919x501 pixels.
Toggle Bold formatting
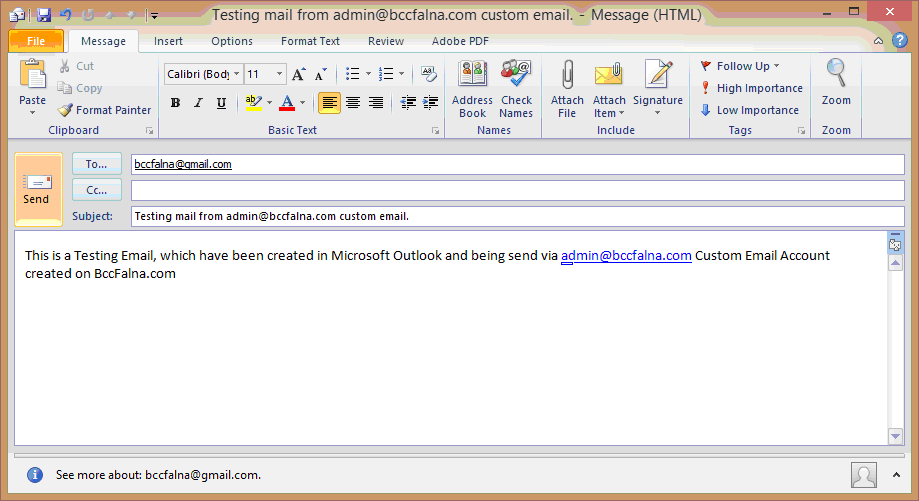tap(175, 103)
